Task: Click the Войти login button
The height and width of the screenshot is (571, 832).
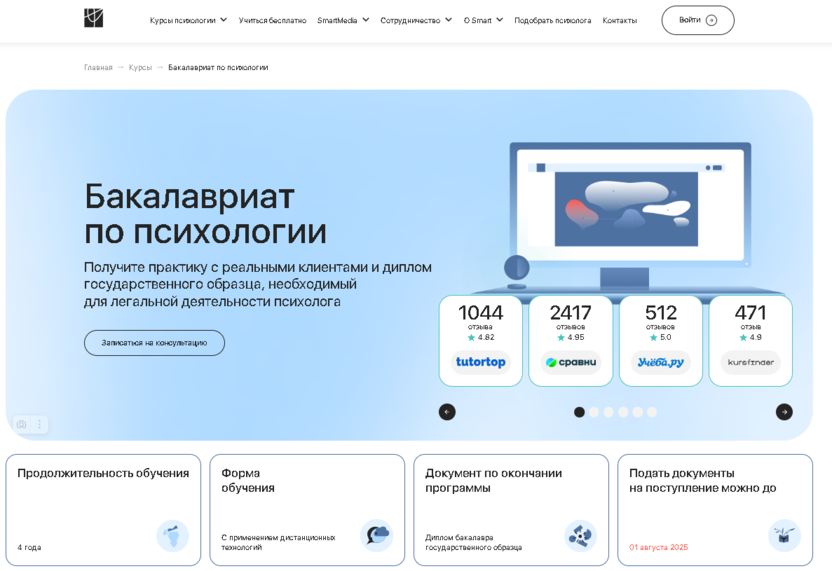Action: 698,20
